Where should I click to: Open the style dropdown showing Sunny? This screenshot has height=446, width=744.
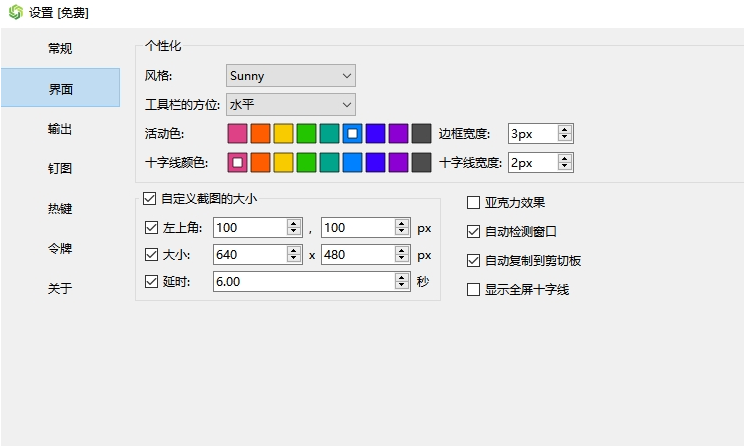[x=291, y=75]
